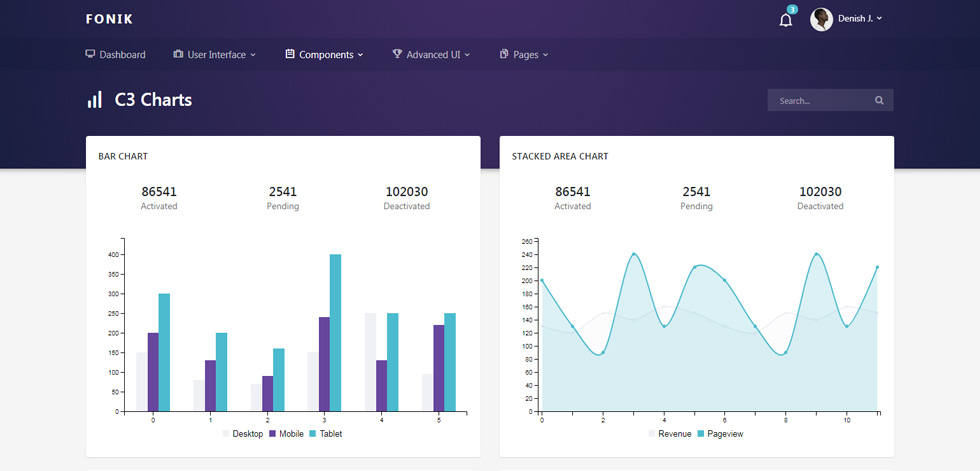Click the tallest Tablet bar at 400
Image resolution: width=980 pixels, height=471 pixels.
click(336, 332)
